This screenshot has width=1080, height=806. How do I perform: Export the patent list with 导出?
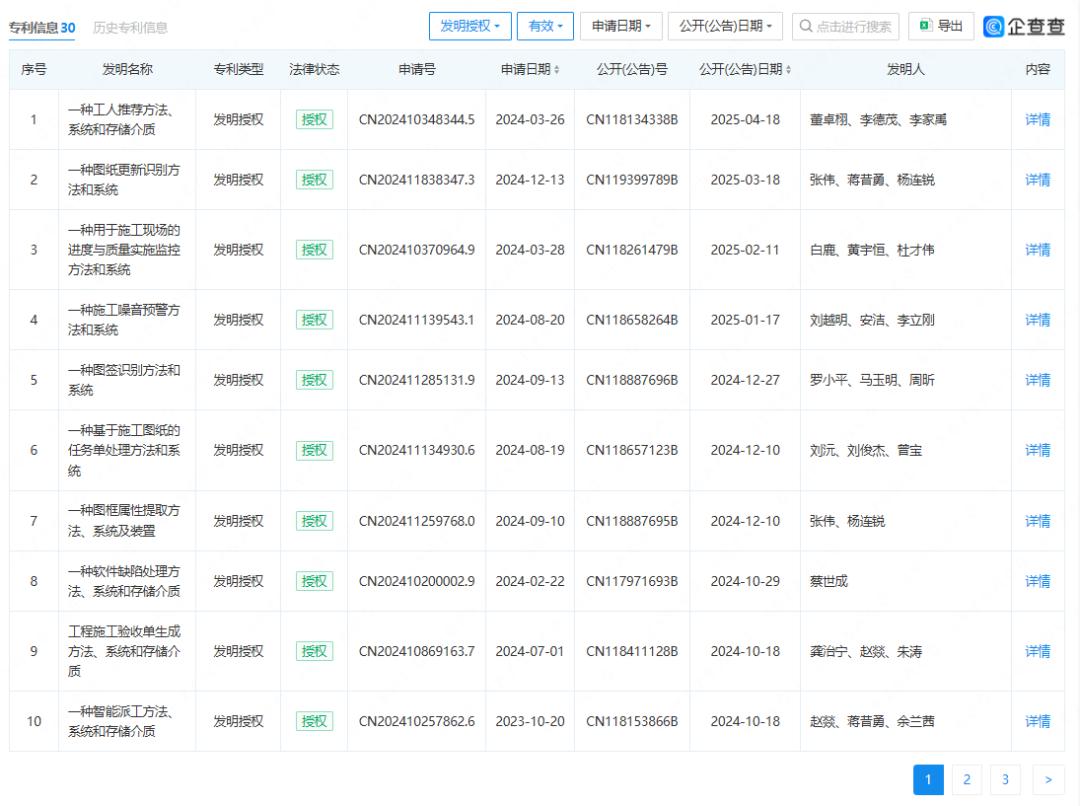[941, 26]
